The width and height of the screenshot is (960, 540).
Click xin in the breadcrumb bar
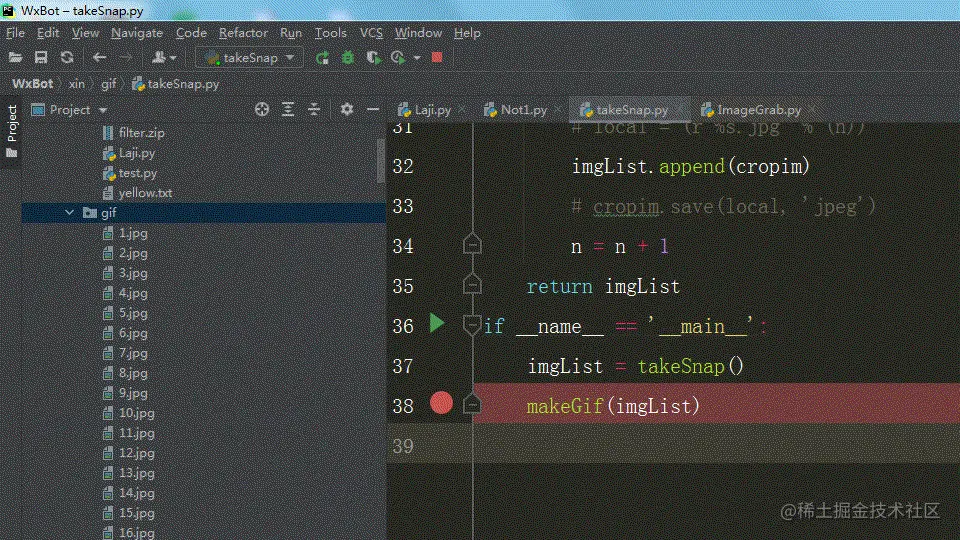(x=77, y=84)
